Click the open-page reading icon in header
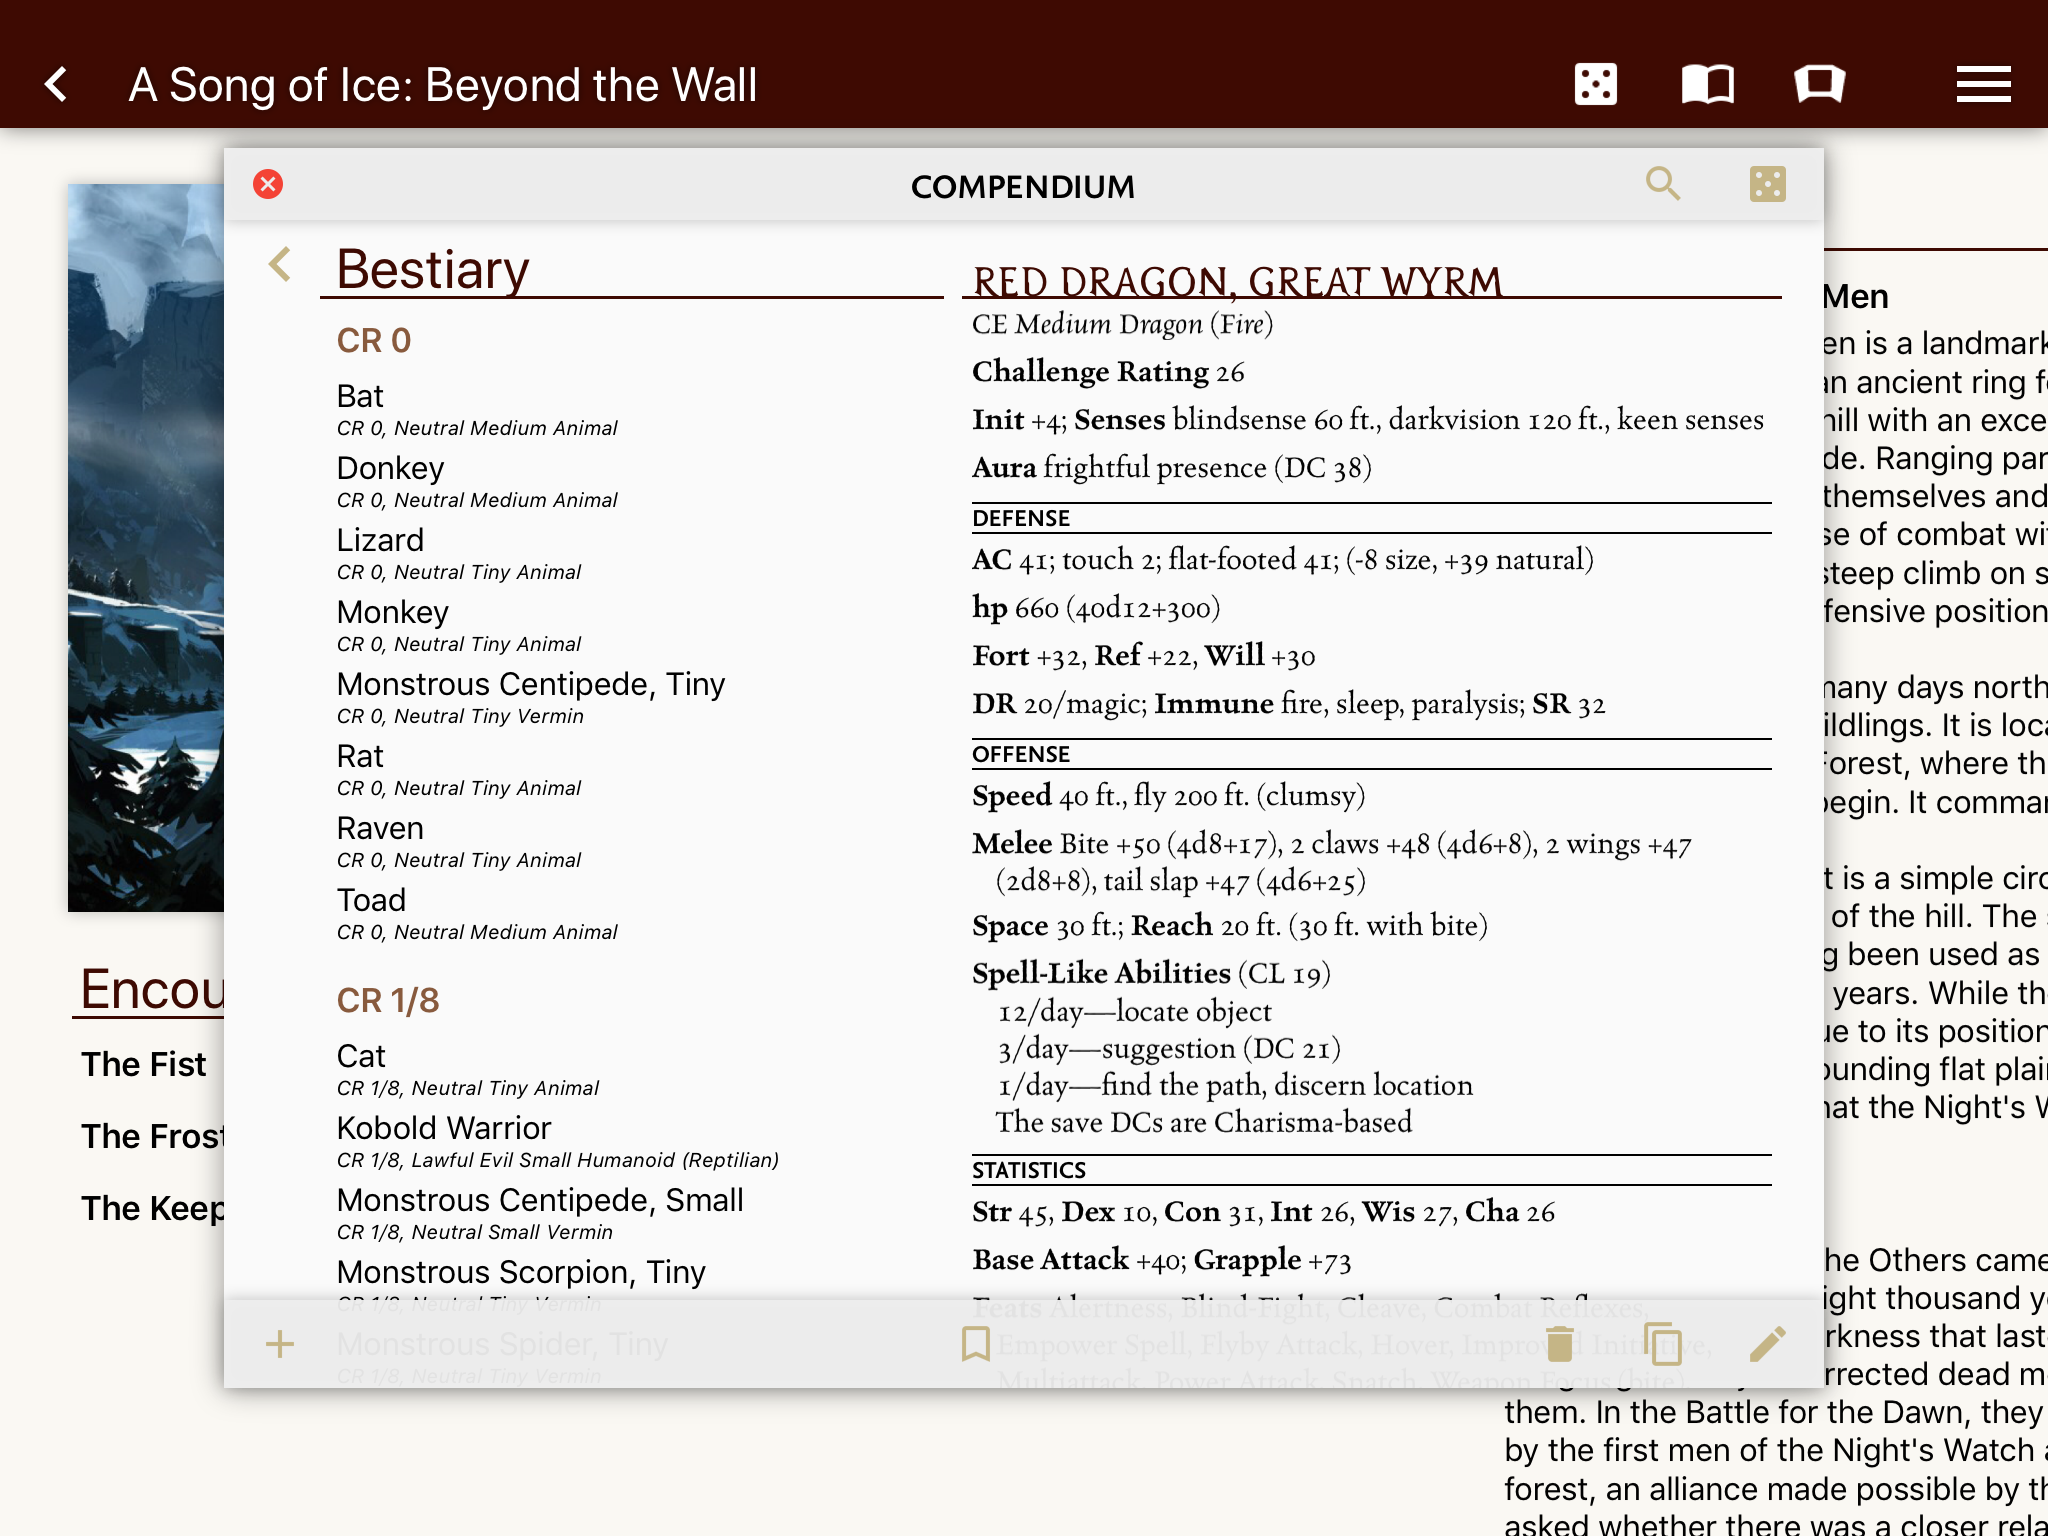 click(1819, 84)
